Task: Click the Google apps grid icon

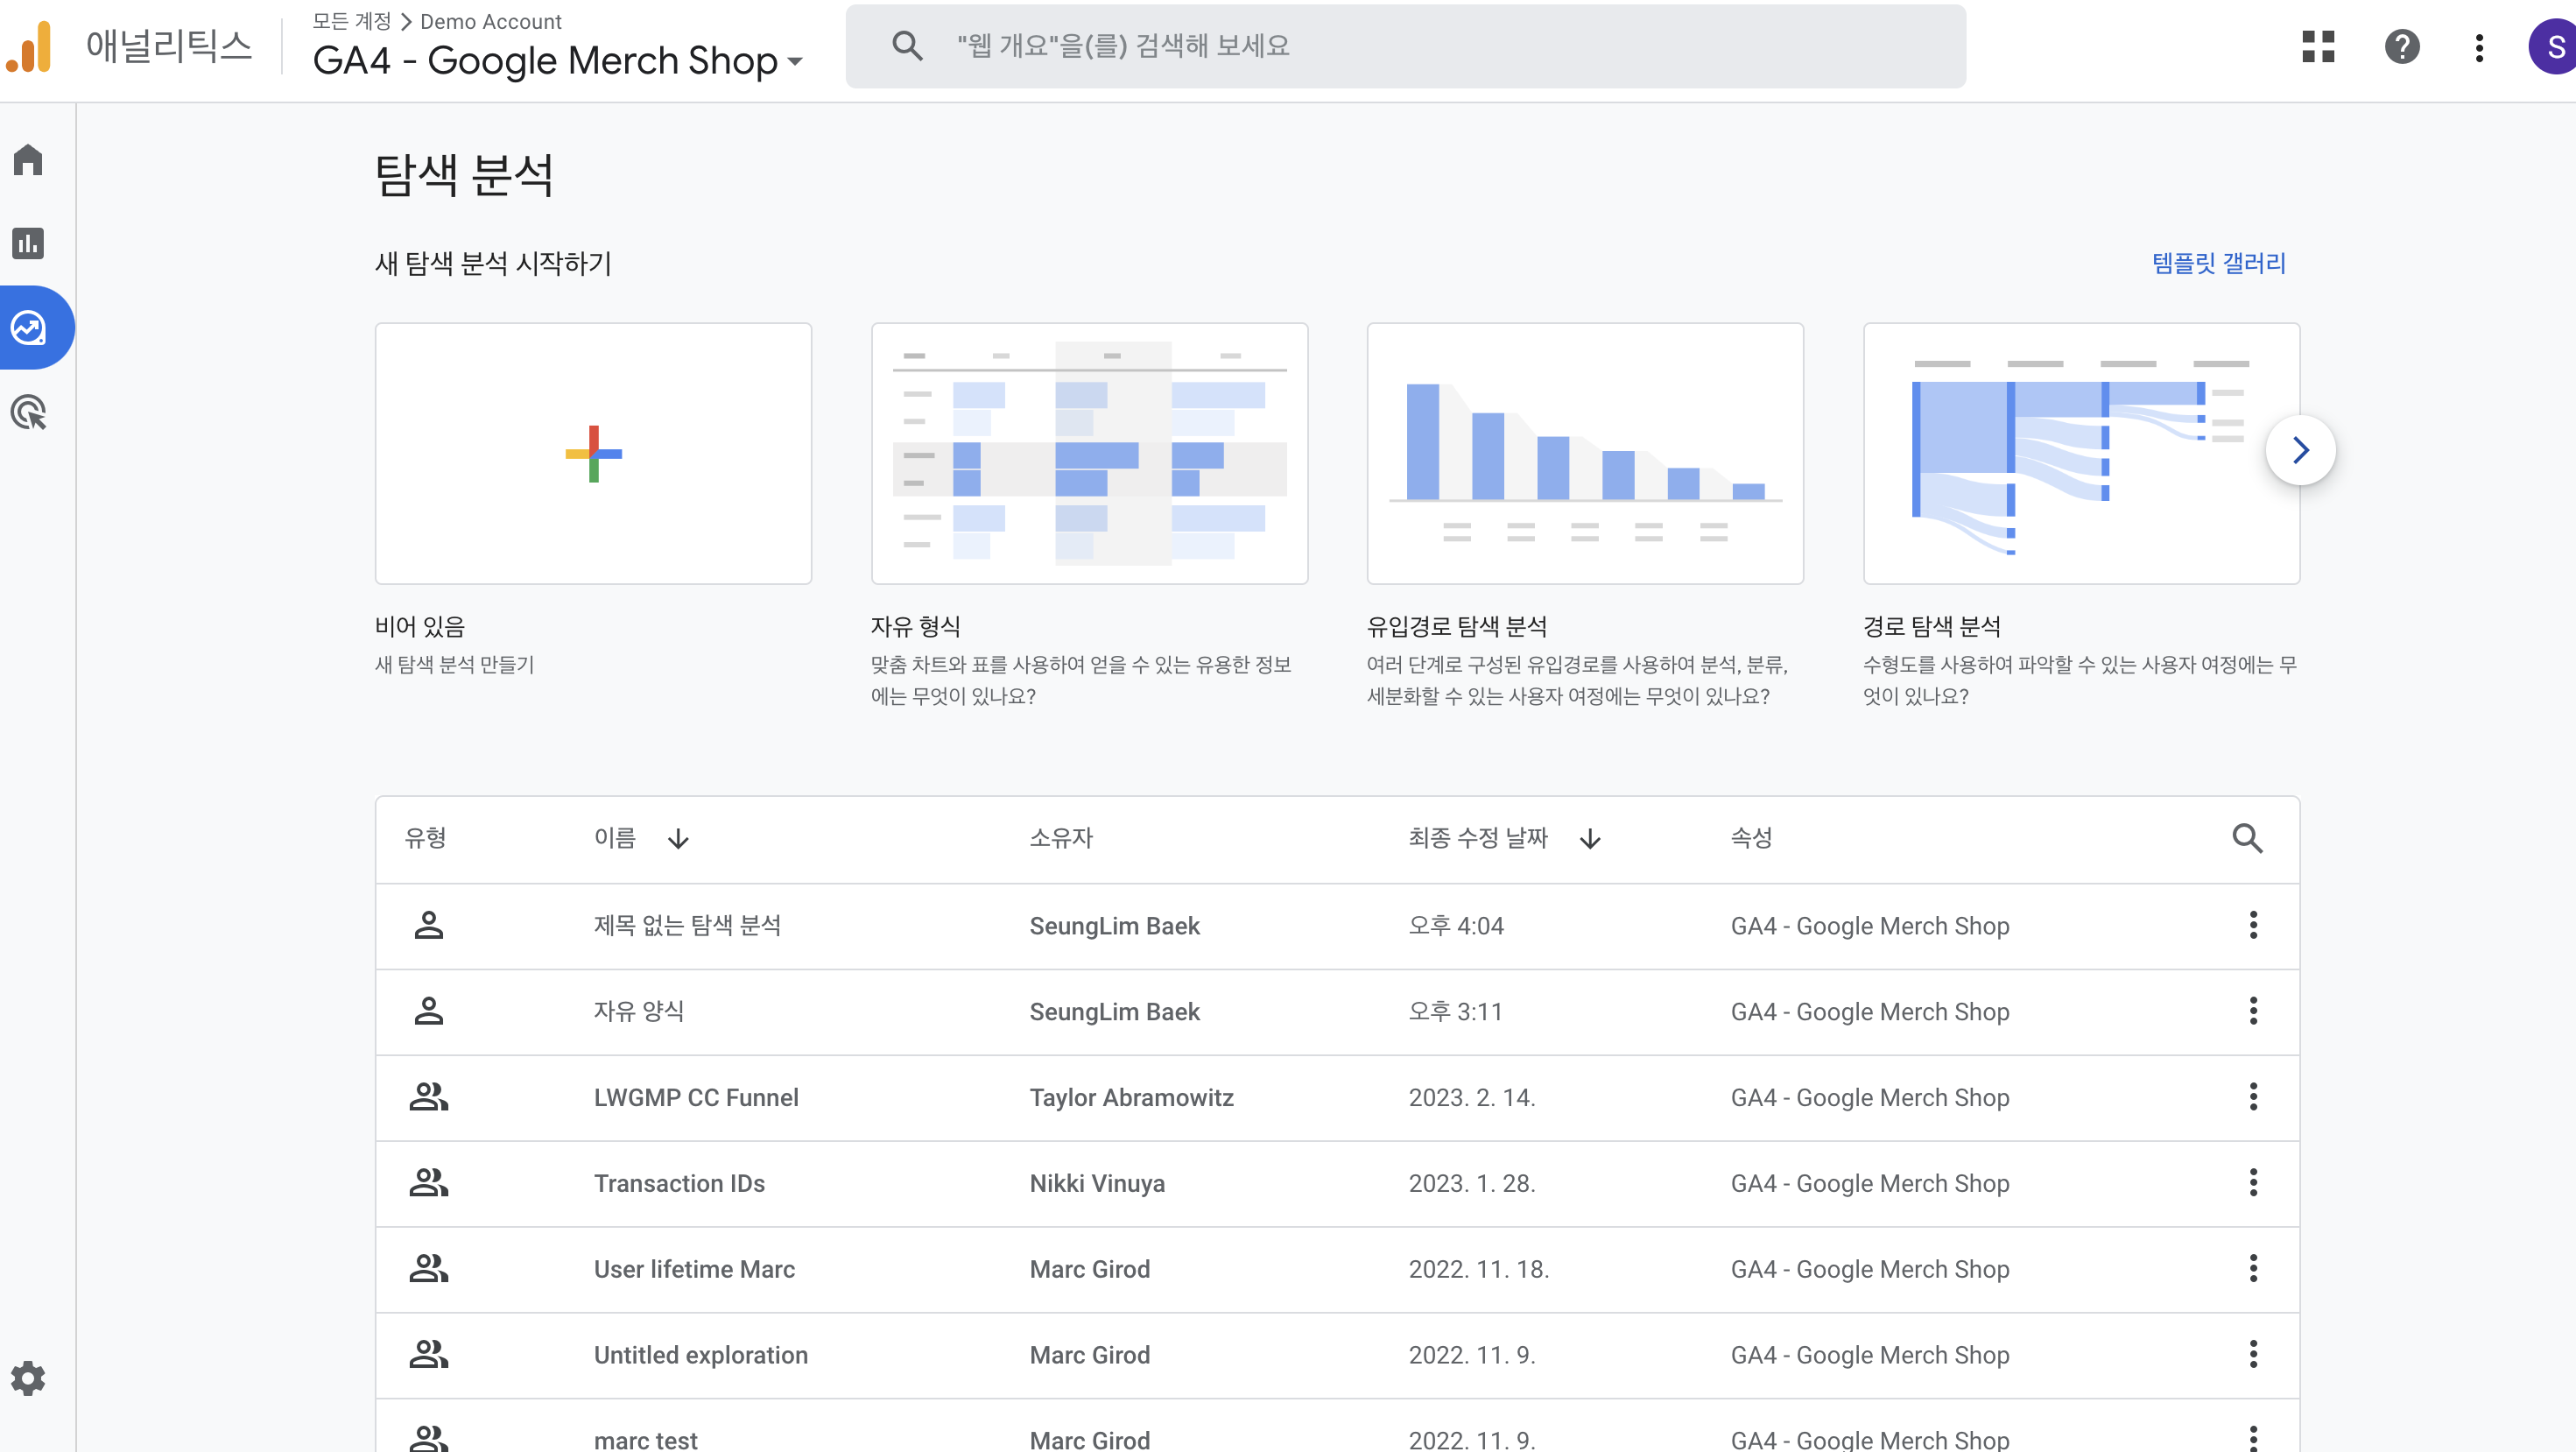Action: (2317, 46)
